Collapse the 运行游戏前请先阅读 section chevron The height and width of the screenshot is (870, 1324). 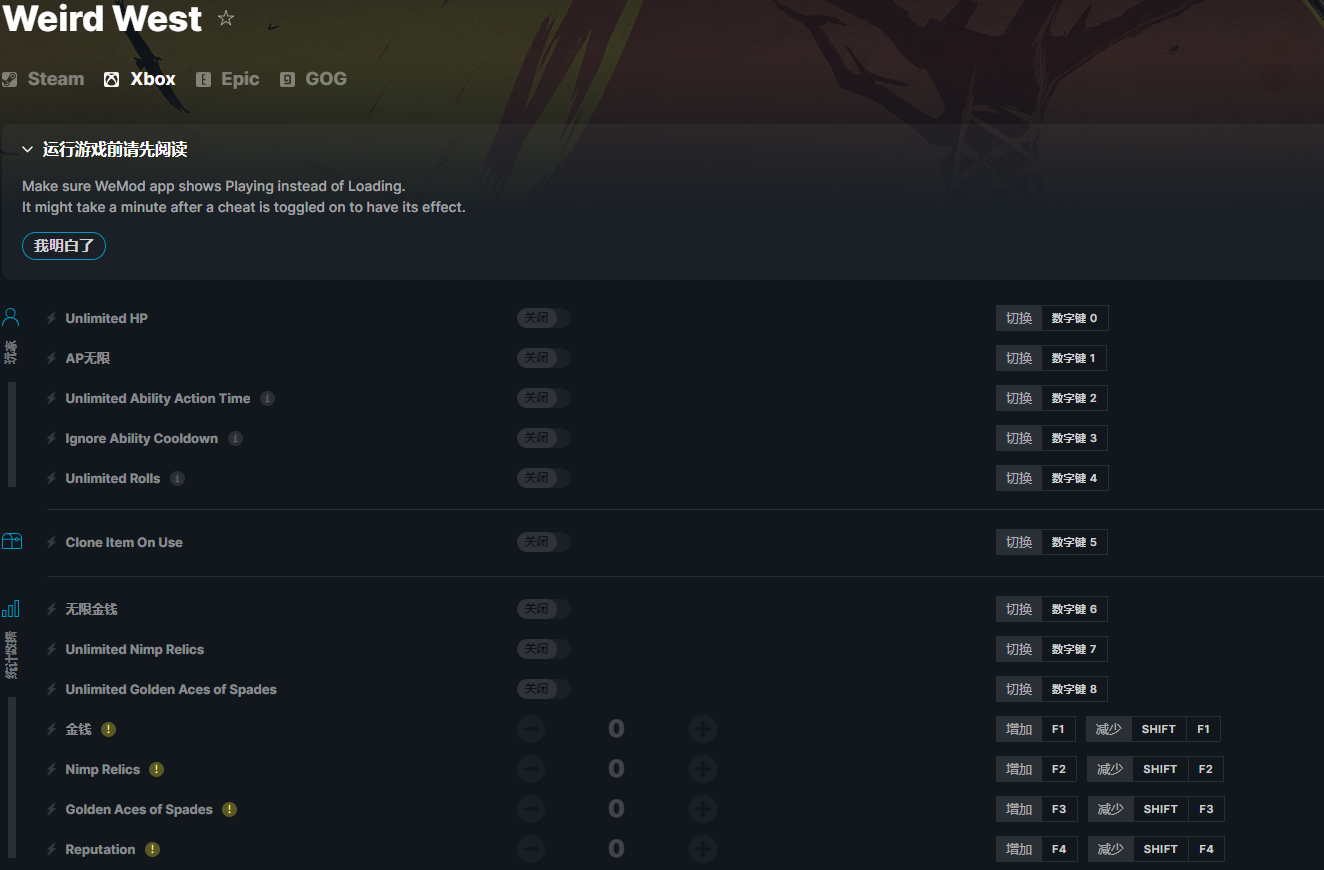coord(28,150)
